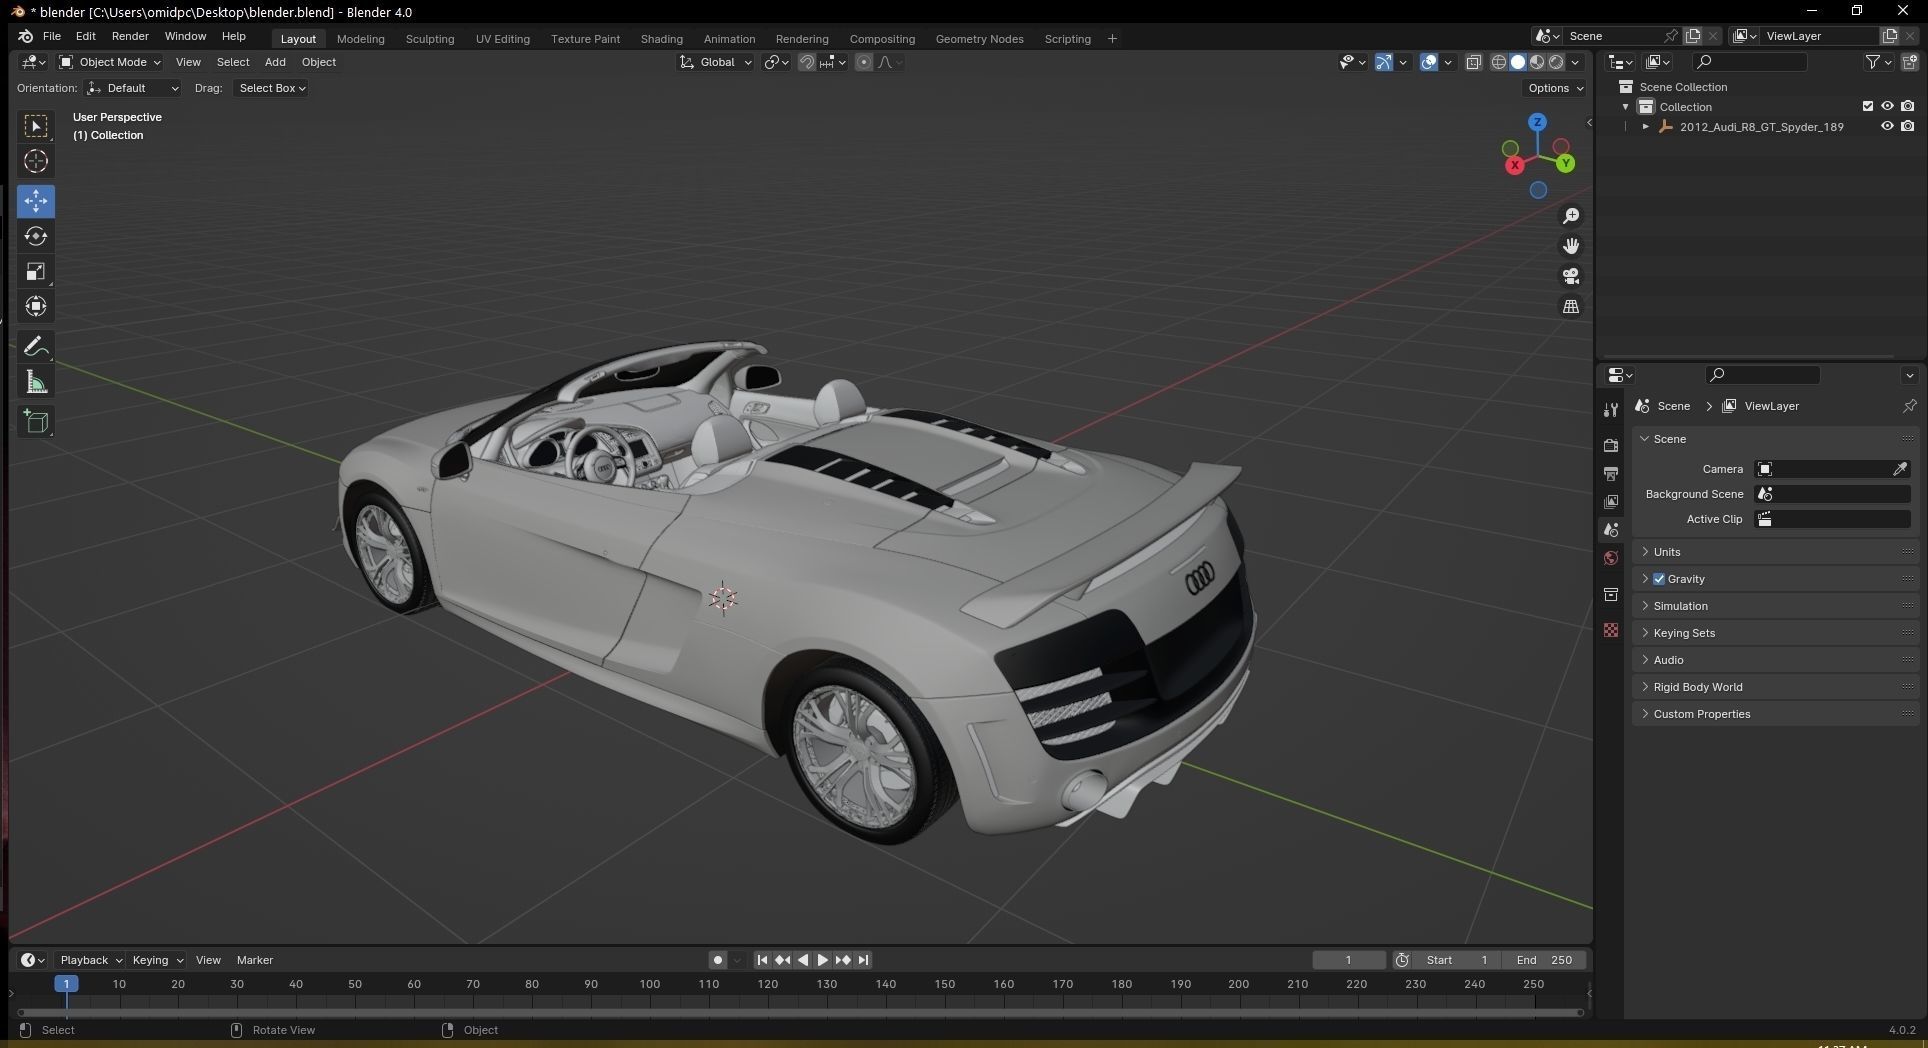Toggle the Gravity checkbox

(1659, 579)
